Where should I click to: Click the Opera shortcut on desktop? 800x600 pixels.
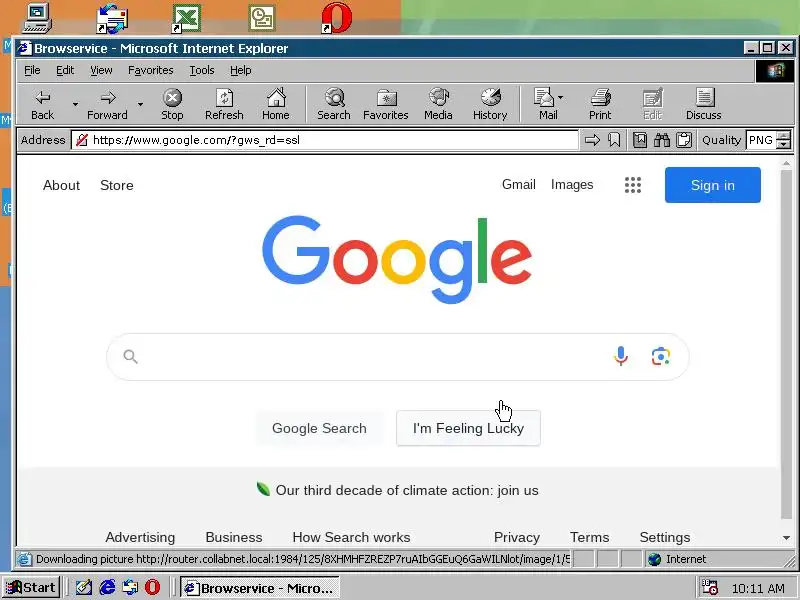336,18
